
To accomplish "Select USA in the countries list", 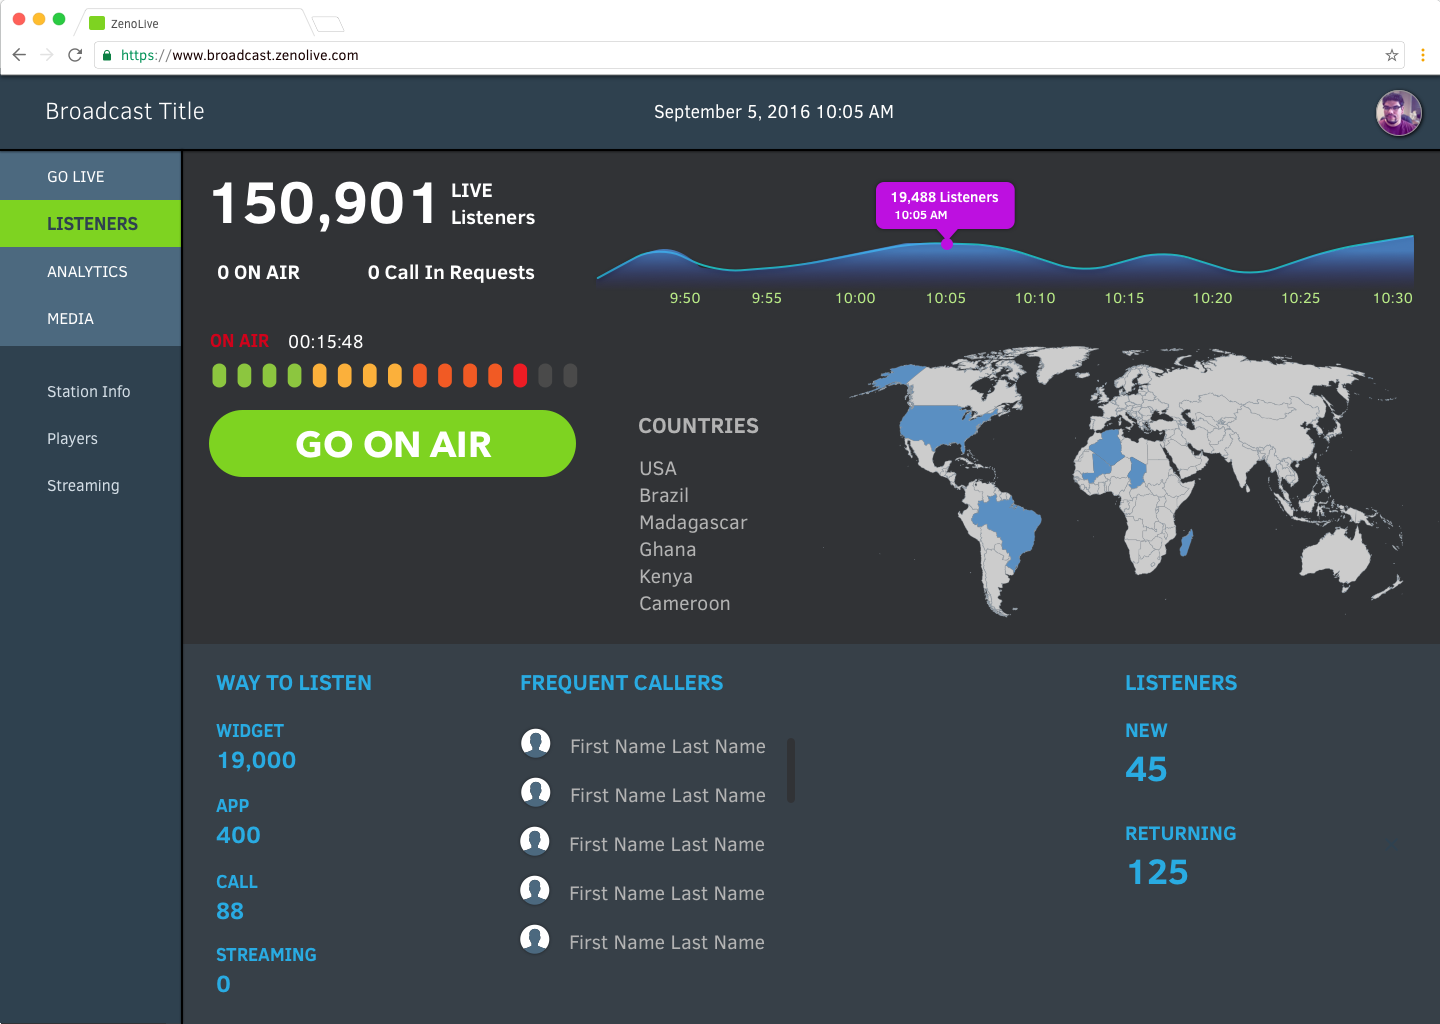I will [658, 468].
